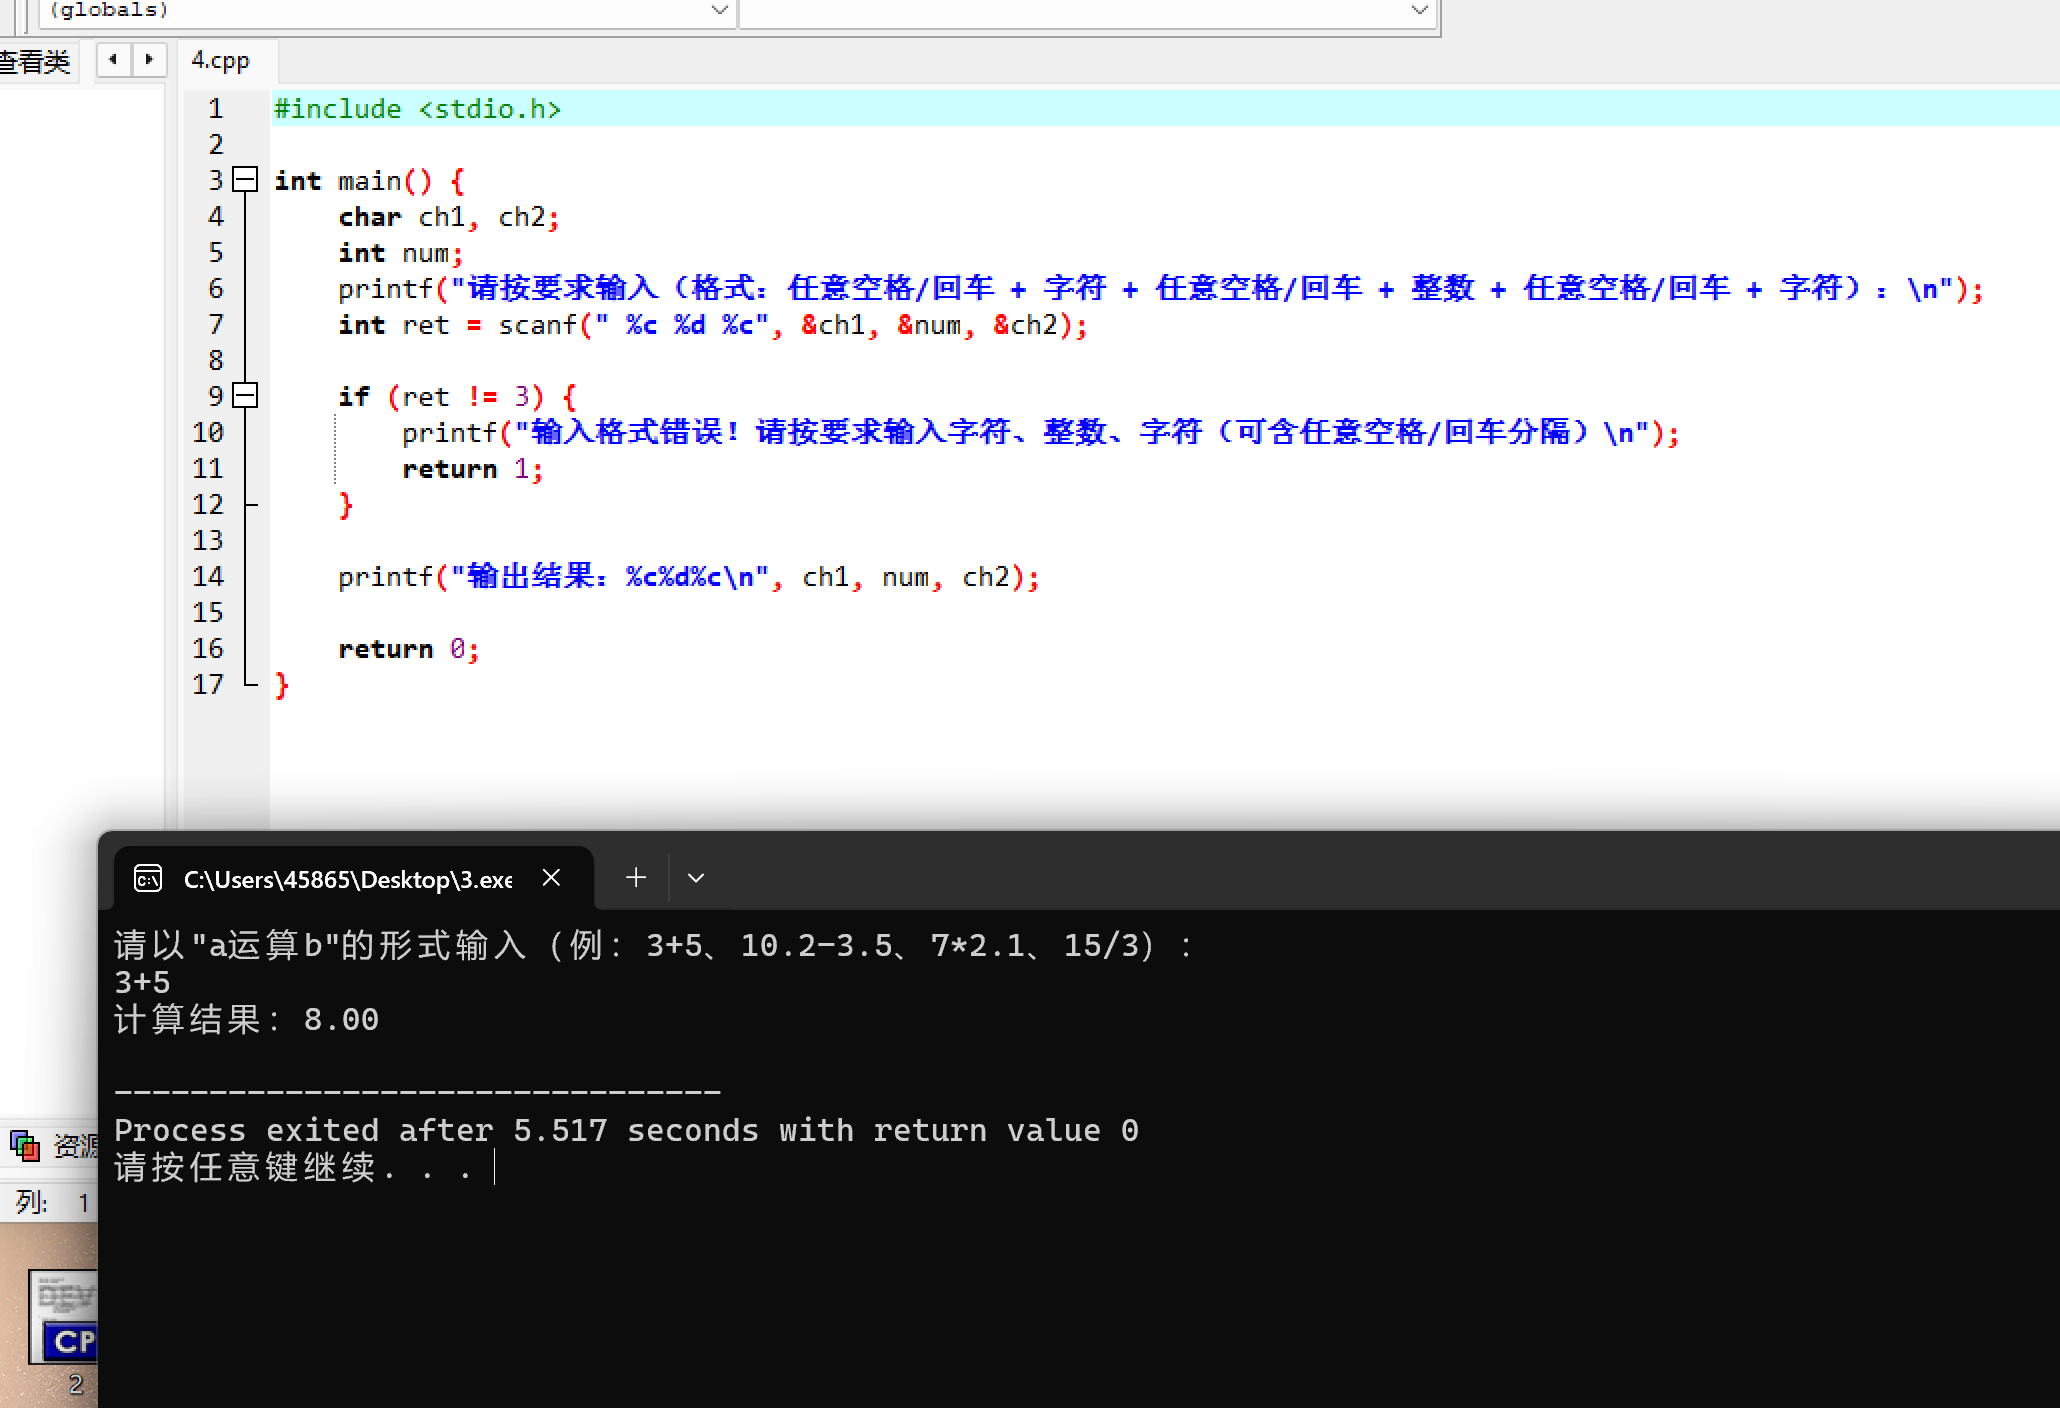Expand the (globals) scope dropdown
The width and height of the screenshot is (2060, 1408).
(x=718, y=11)
